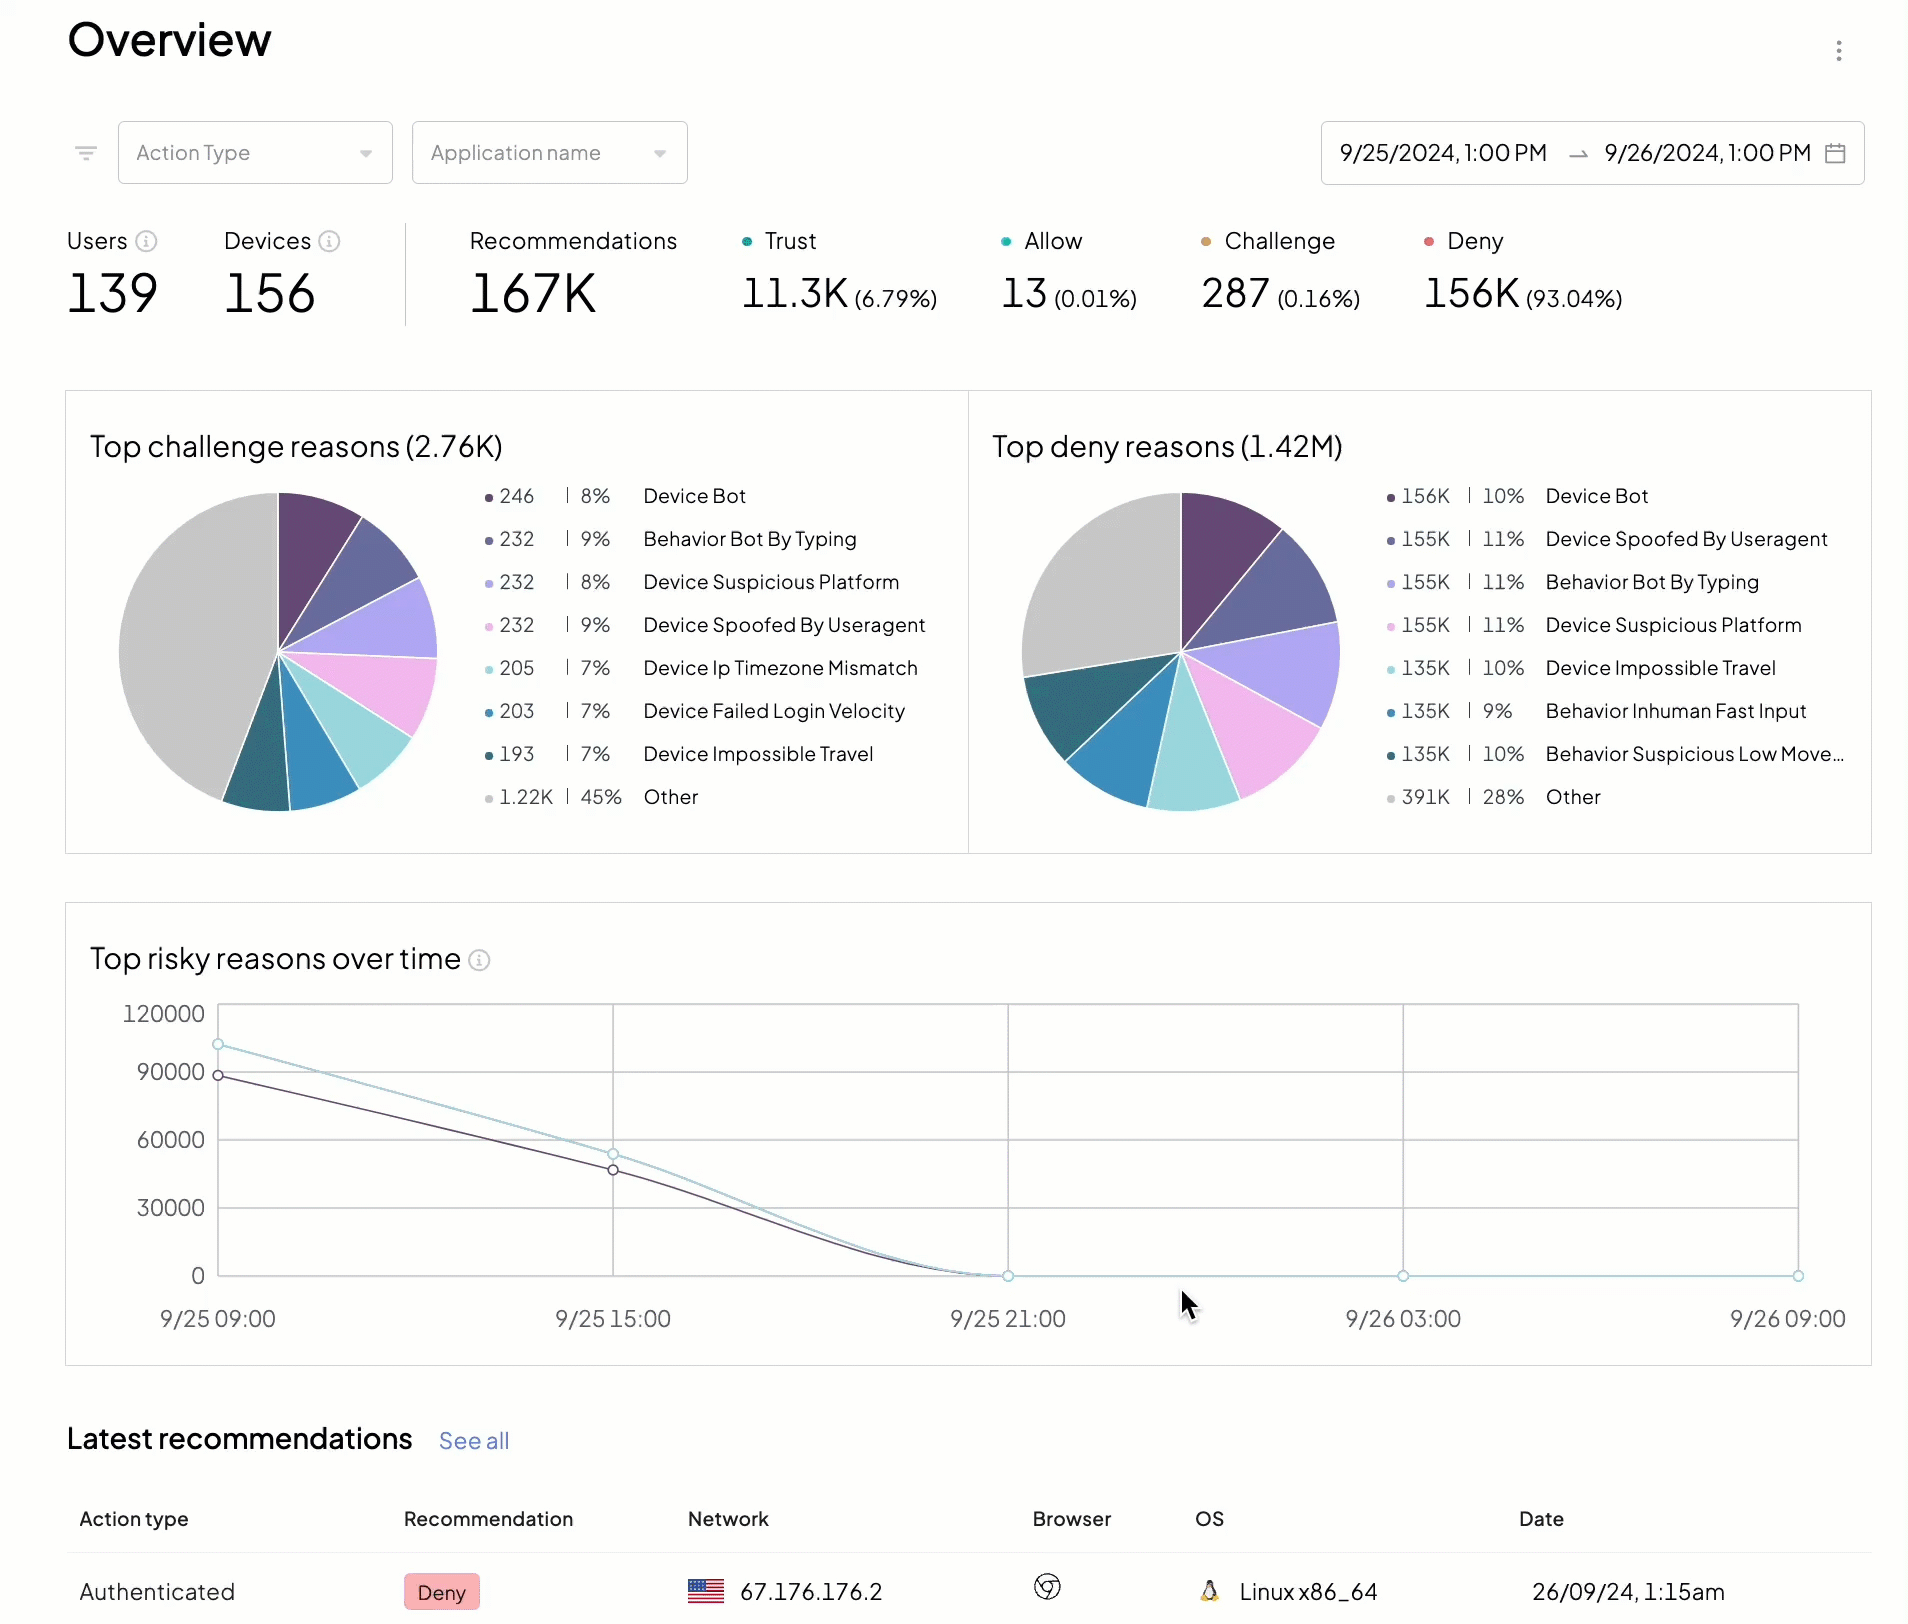
Task: Click the info icon beside the Devices count
Action: click(x=331, y=241)
